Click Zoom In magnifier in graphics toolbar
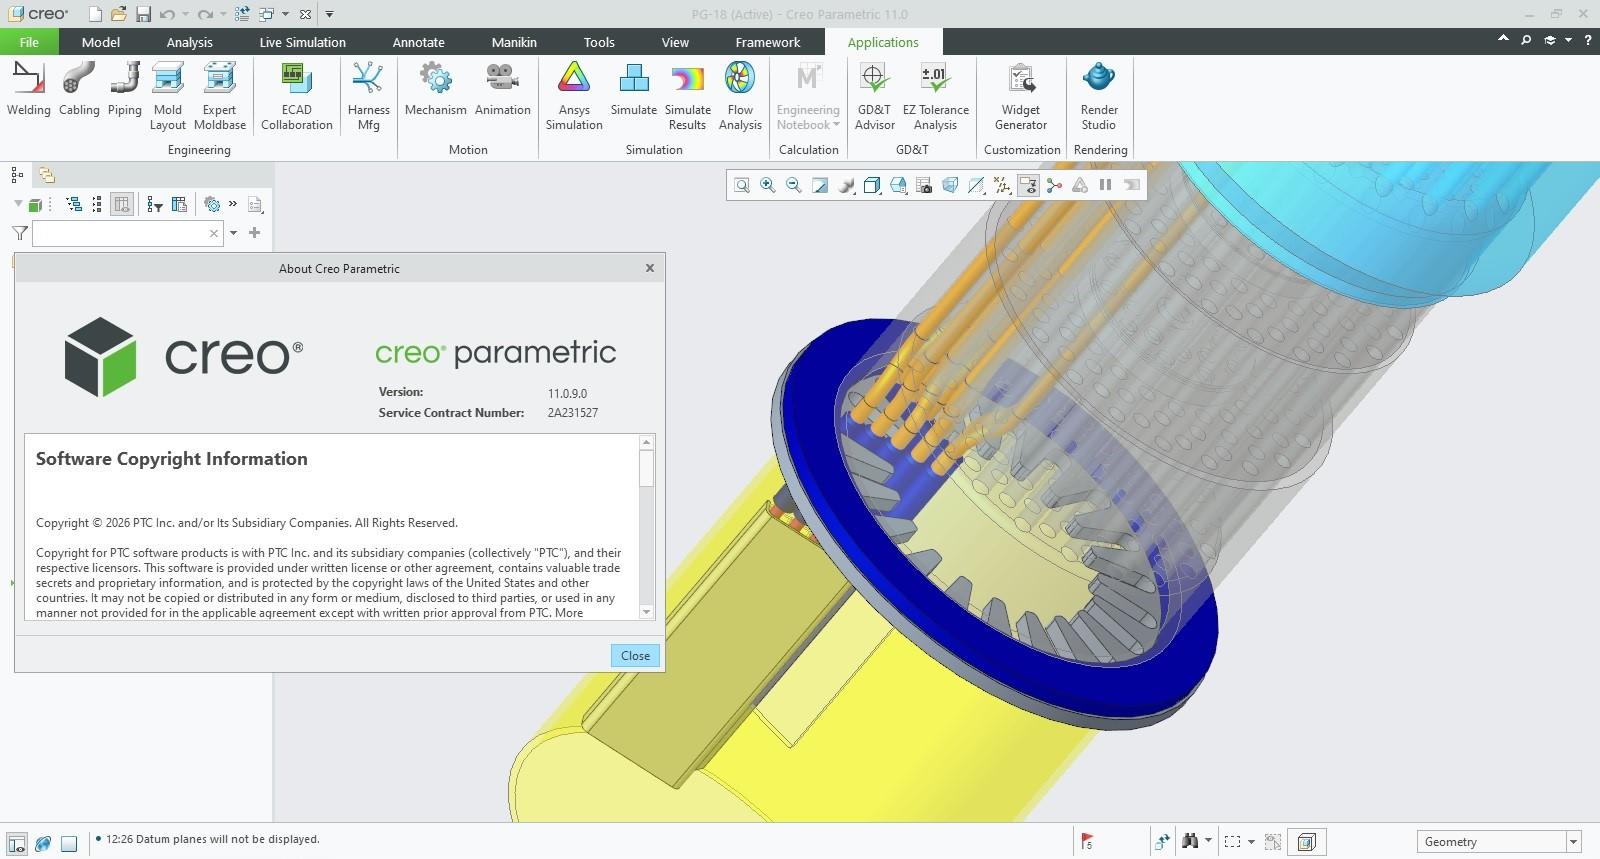Image resolution: width=1600 pixels, height=859 pixels. pyautogui.click(x=768, y=185)
